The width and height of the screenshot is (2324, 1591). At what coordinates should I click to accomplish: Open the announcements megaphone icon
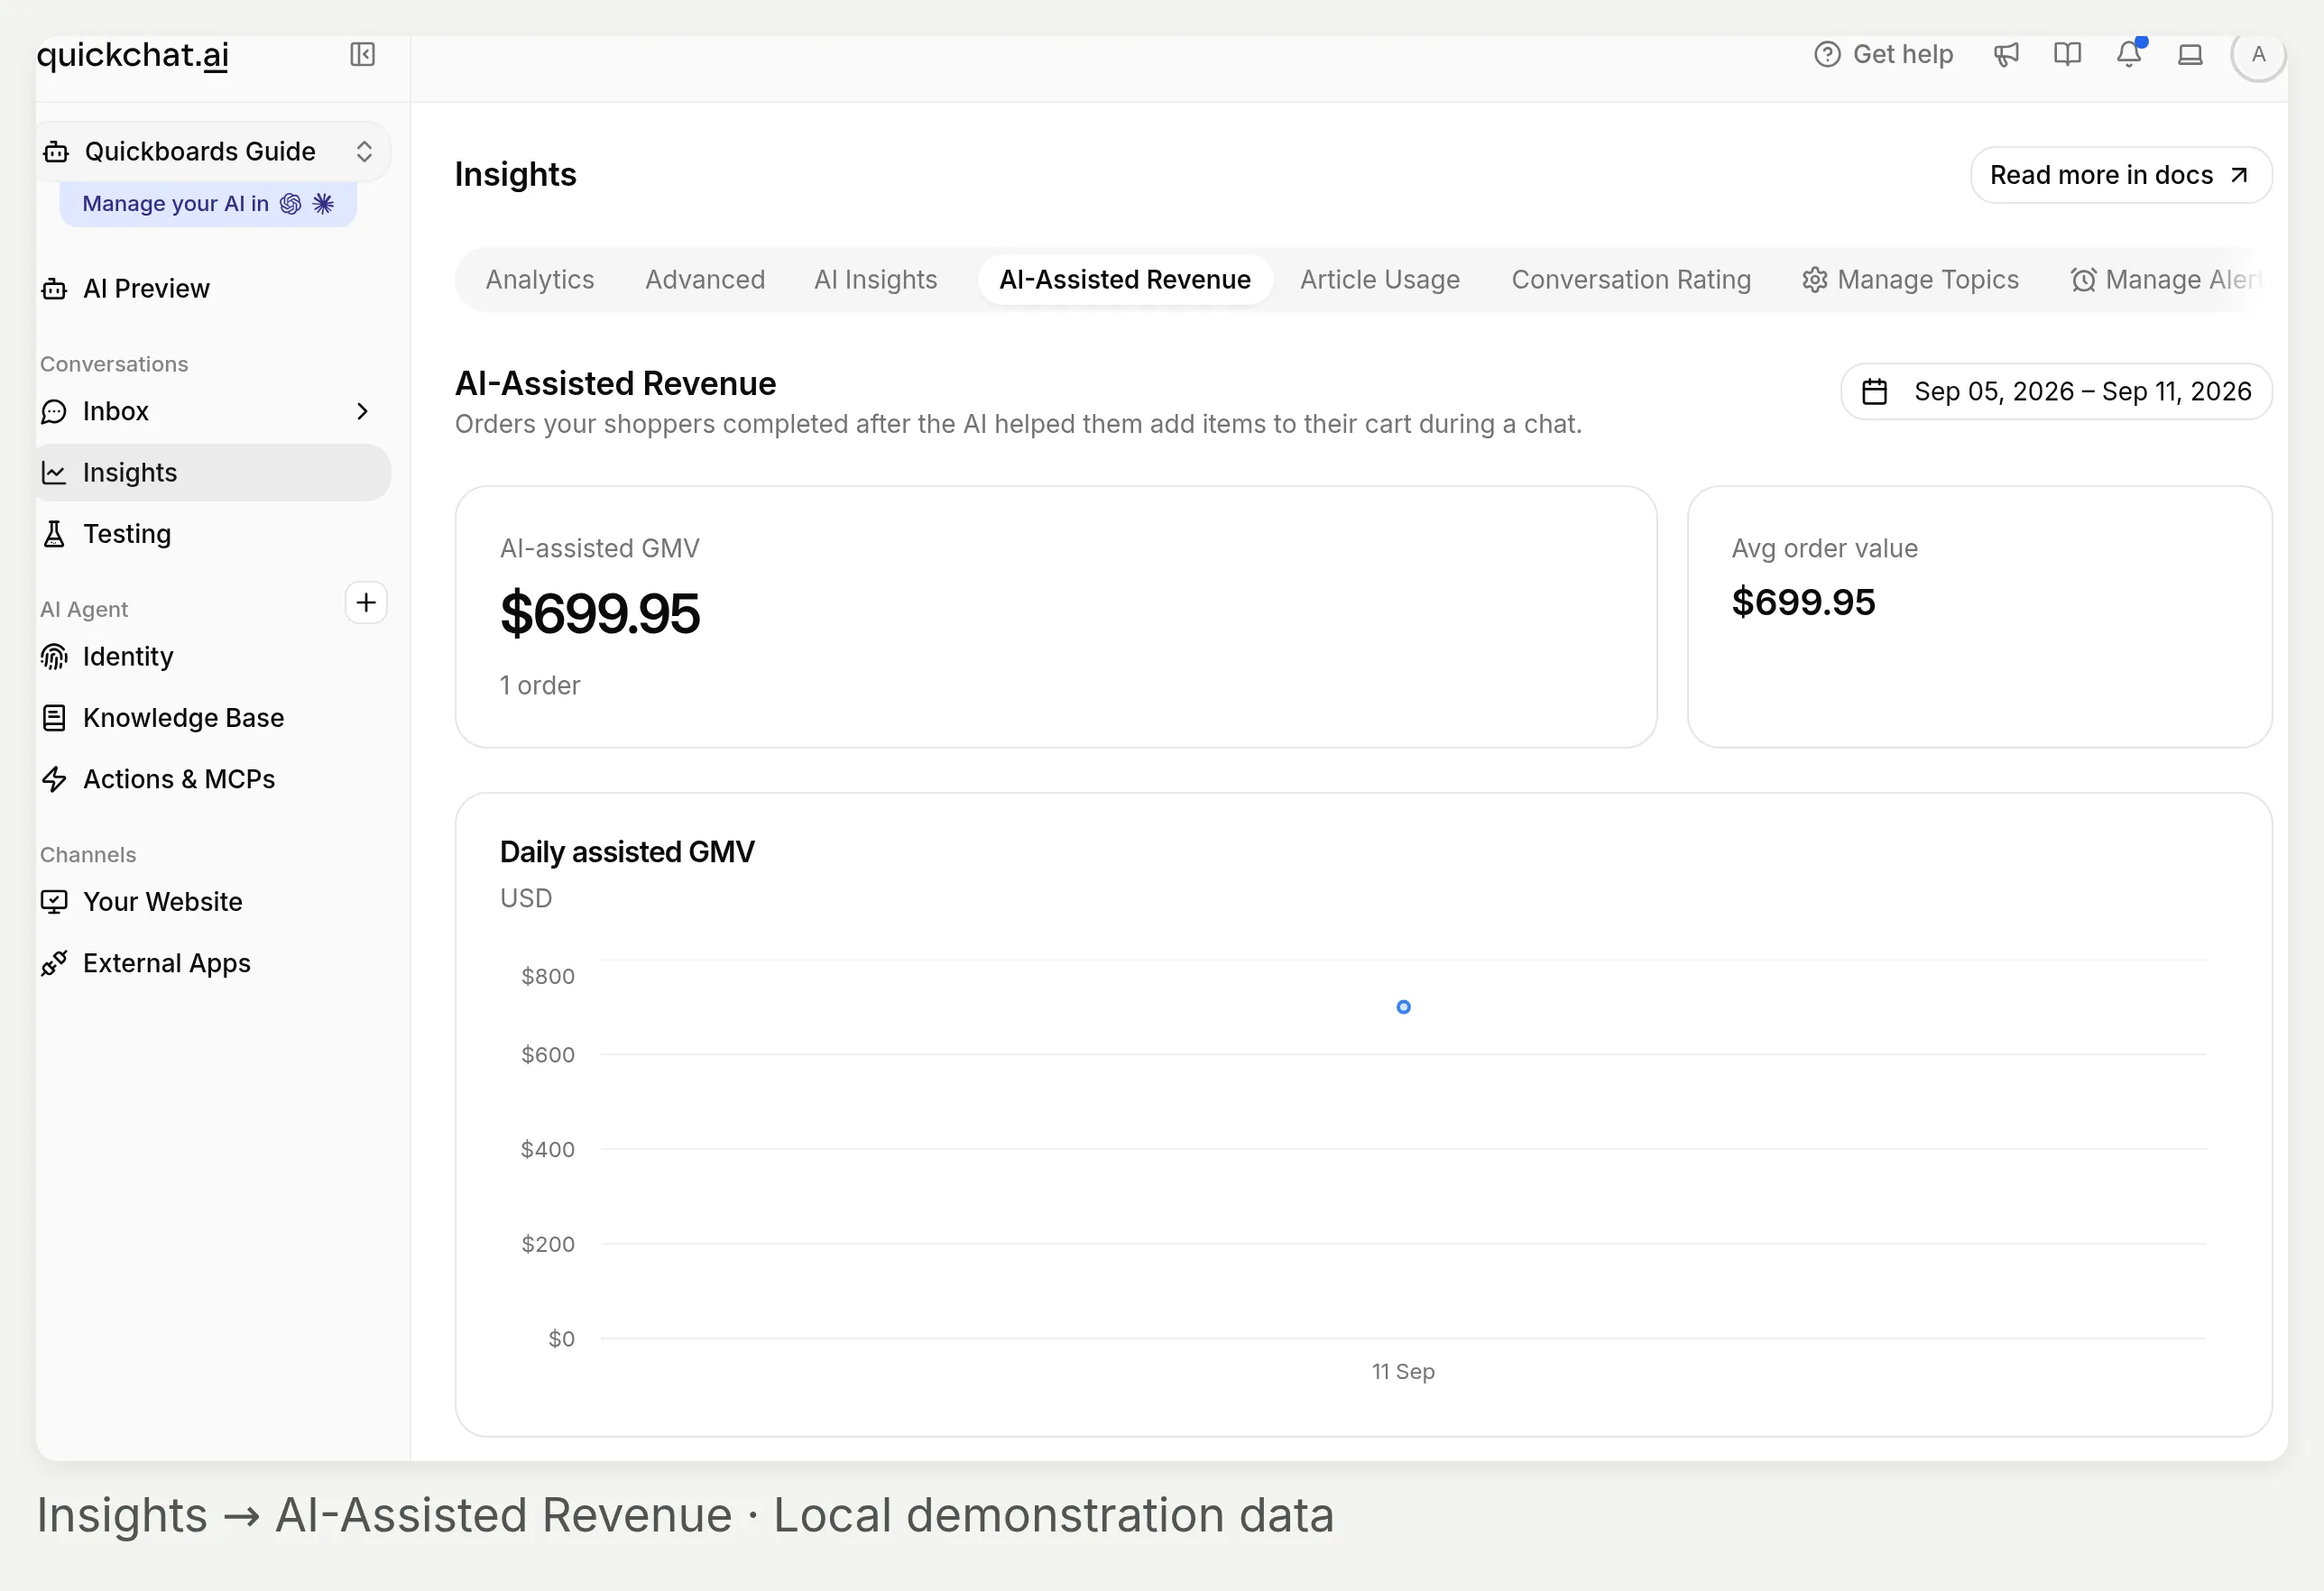(x=2006, y=54)
